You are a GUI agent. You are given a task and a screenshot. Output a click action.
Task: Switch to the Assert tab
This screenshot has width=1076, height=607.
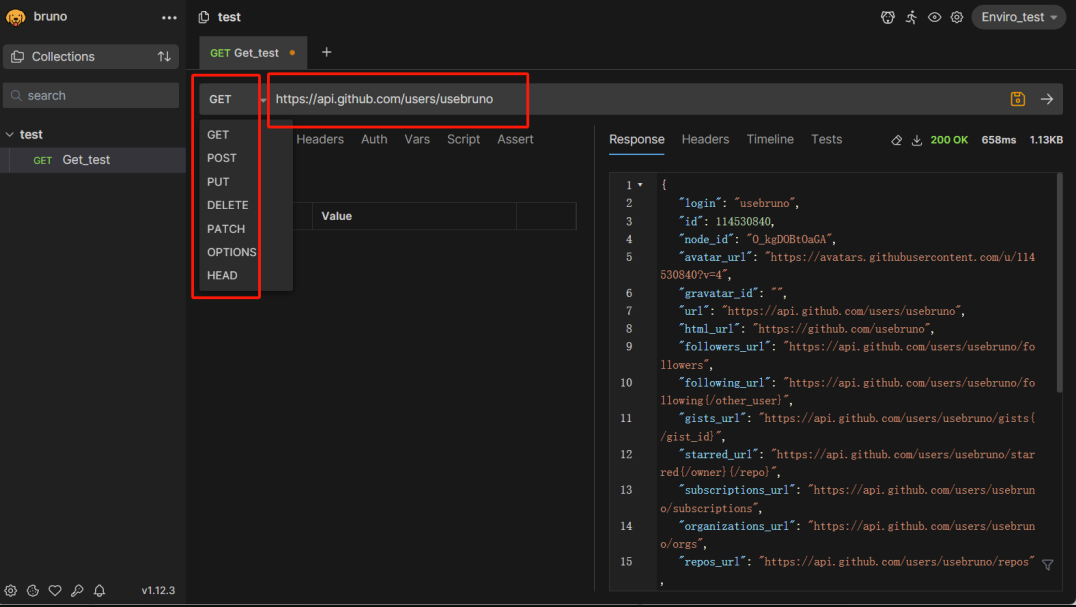point(515,139)
